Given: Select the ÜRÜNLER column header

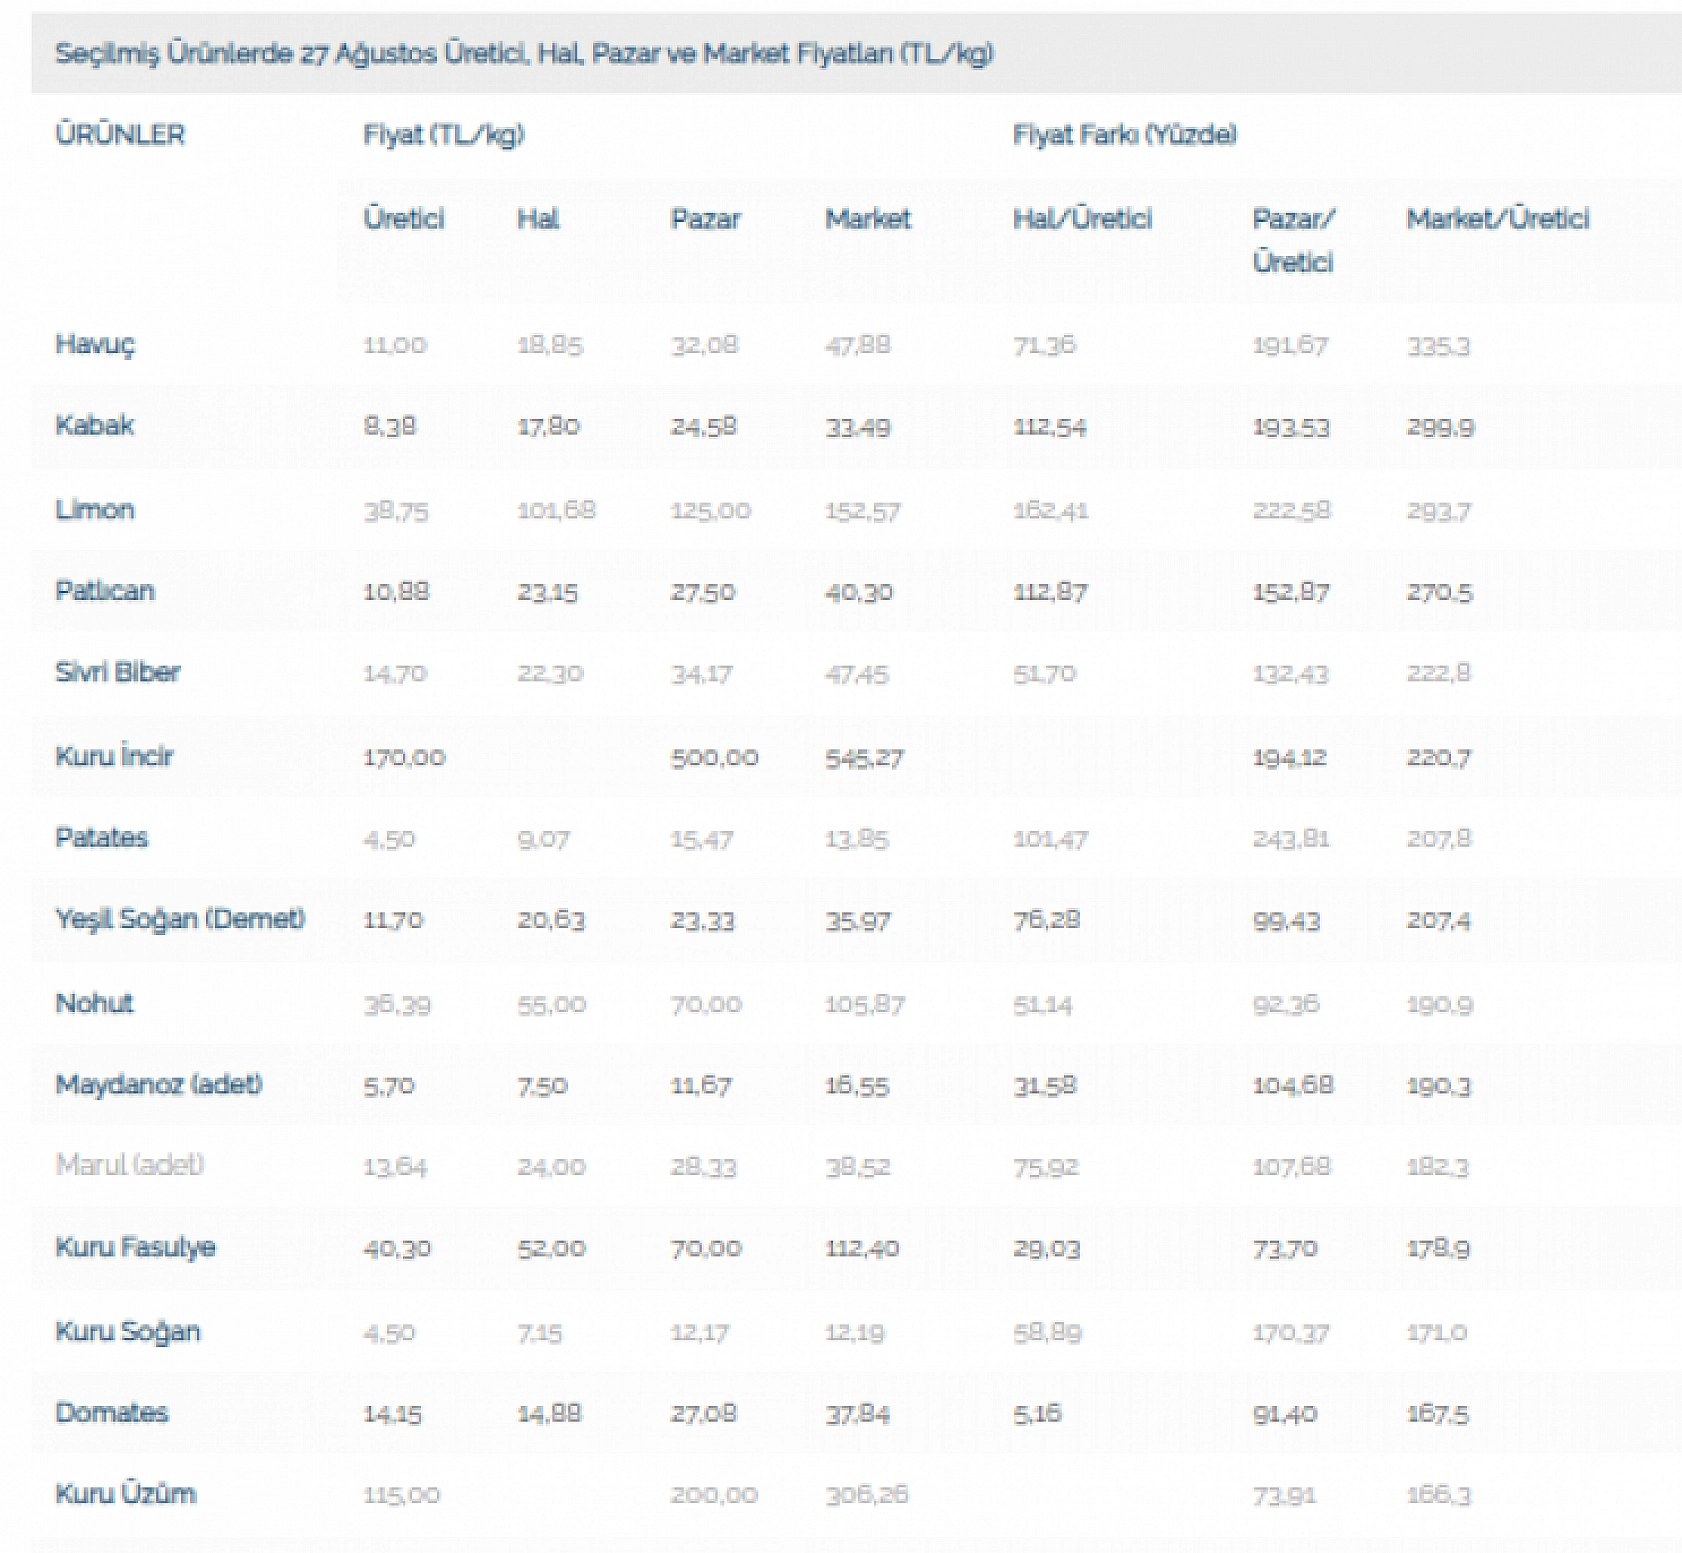Looking at the screenshot, I should click(x=120, y=135).
